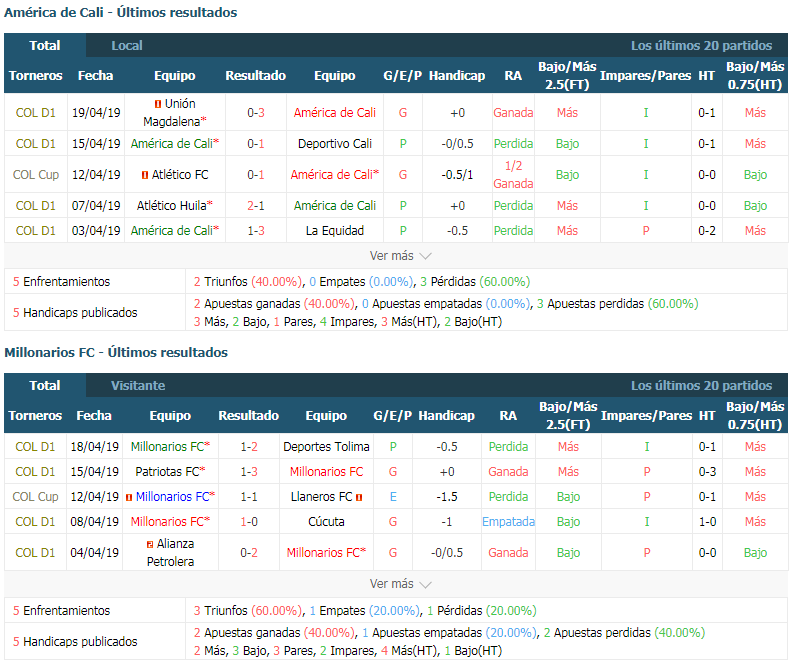Click COL Cup in the Atlético FC row
Viewport: 791px width, 660px height.
pos(36,175)
